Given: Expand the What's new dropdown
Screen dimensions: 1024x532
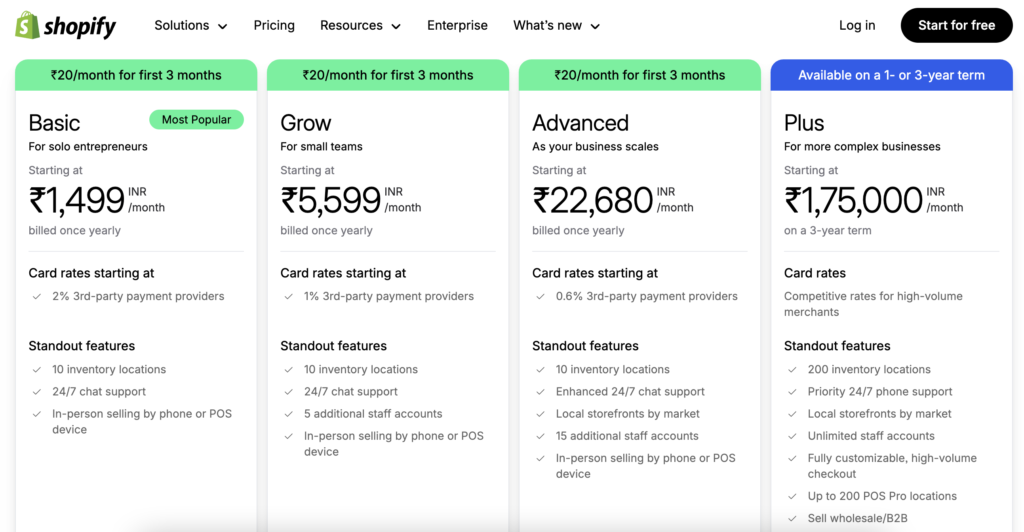Looking at the screenshot, I should tap(556, 25).
